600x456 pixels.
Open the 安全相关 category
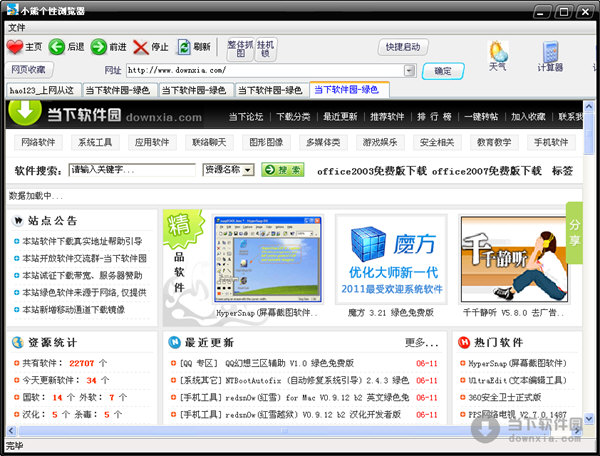(437, 142)
